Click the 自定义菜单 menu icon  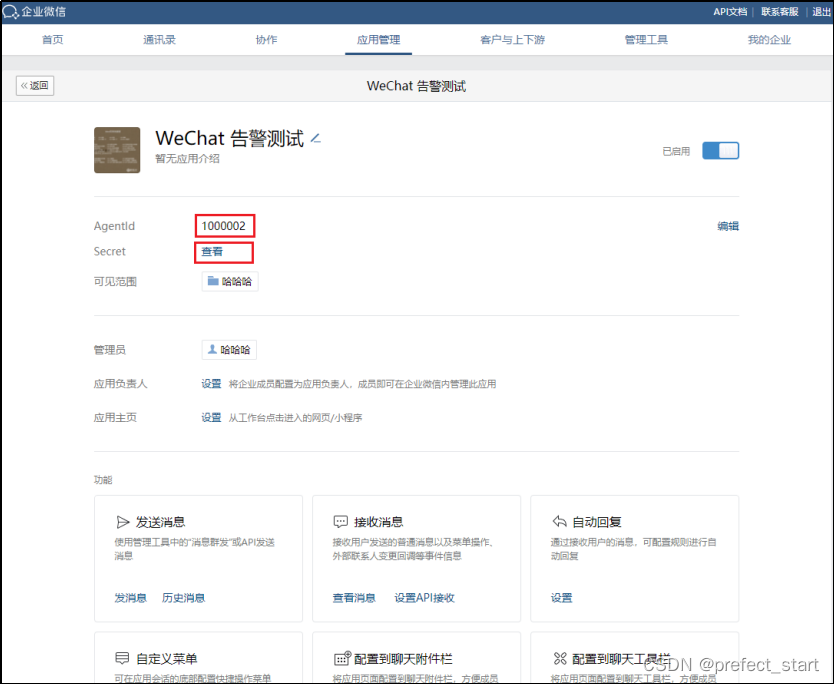(x=122, y=658)
